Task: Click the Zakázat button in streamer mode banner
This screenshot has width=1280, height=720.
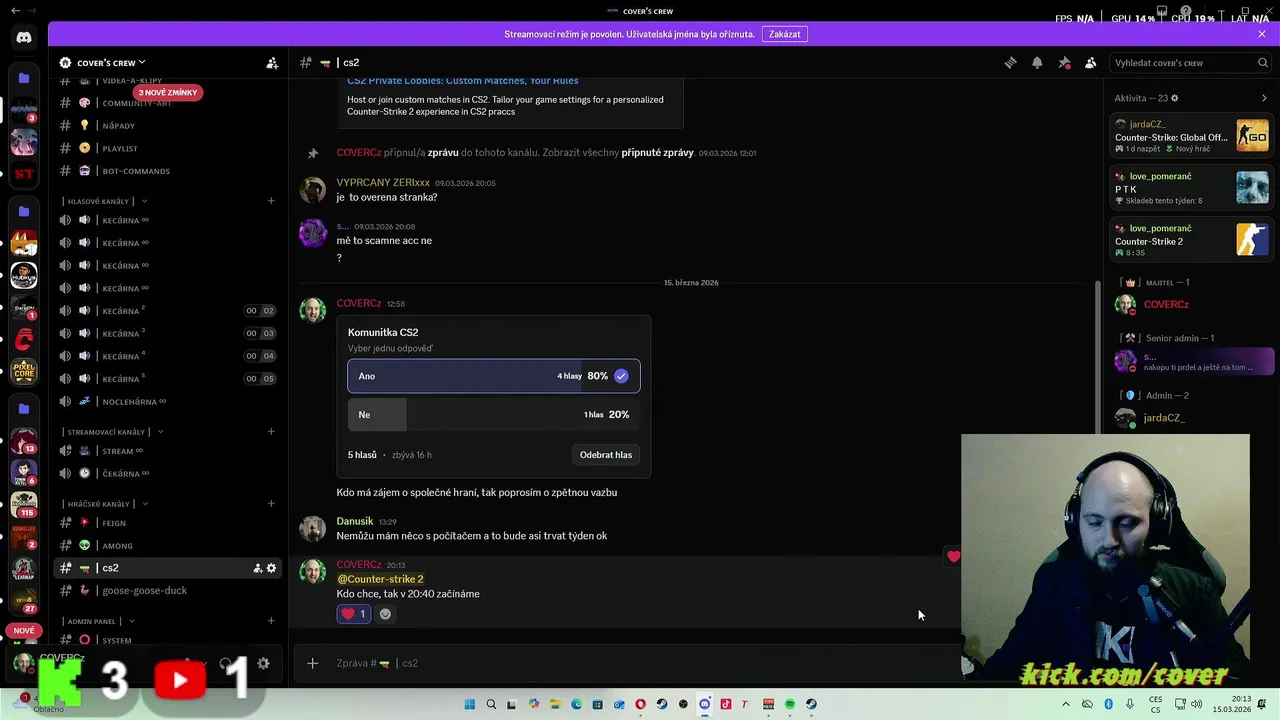Action: [784, 34]
